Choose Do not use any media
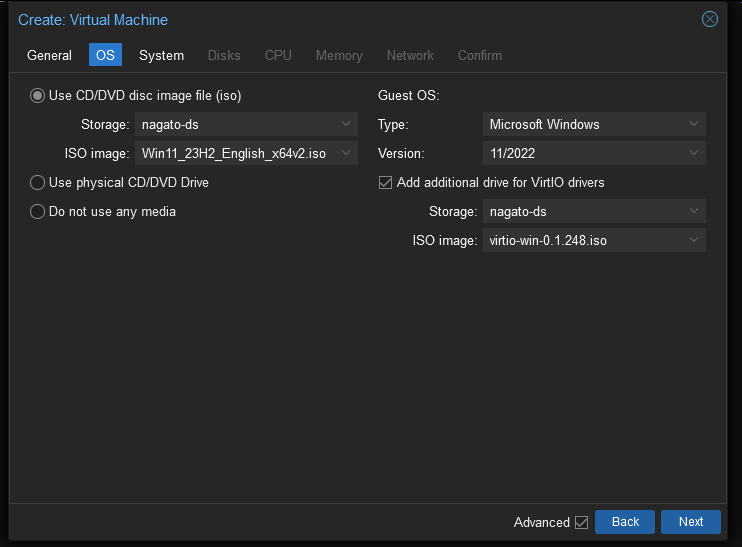Screen dimensions: 742x547 pyautogui.click(x=38, y=211)
